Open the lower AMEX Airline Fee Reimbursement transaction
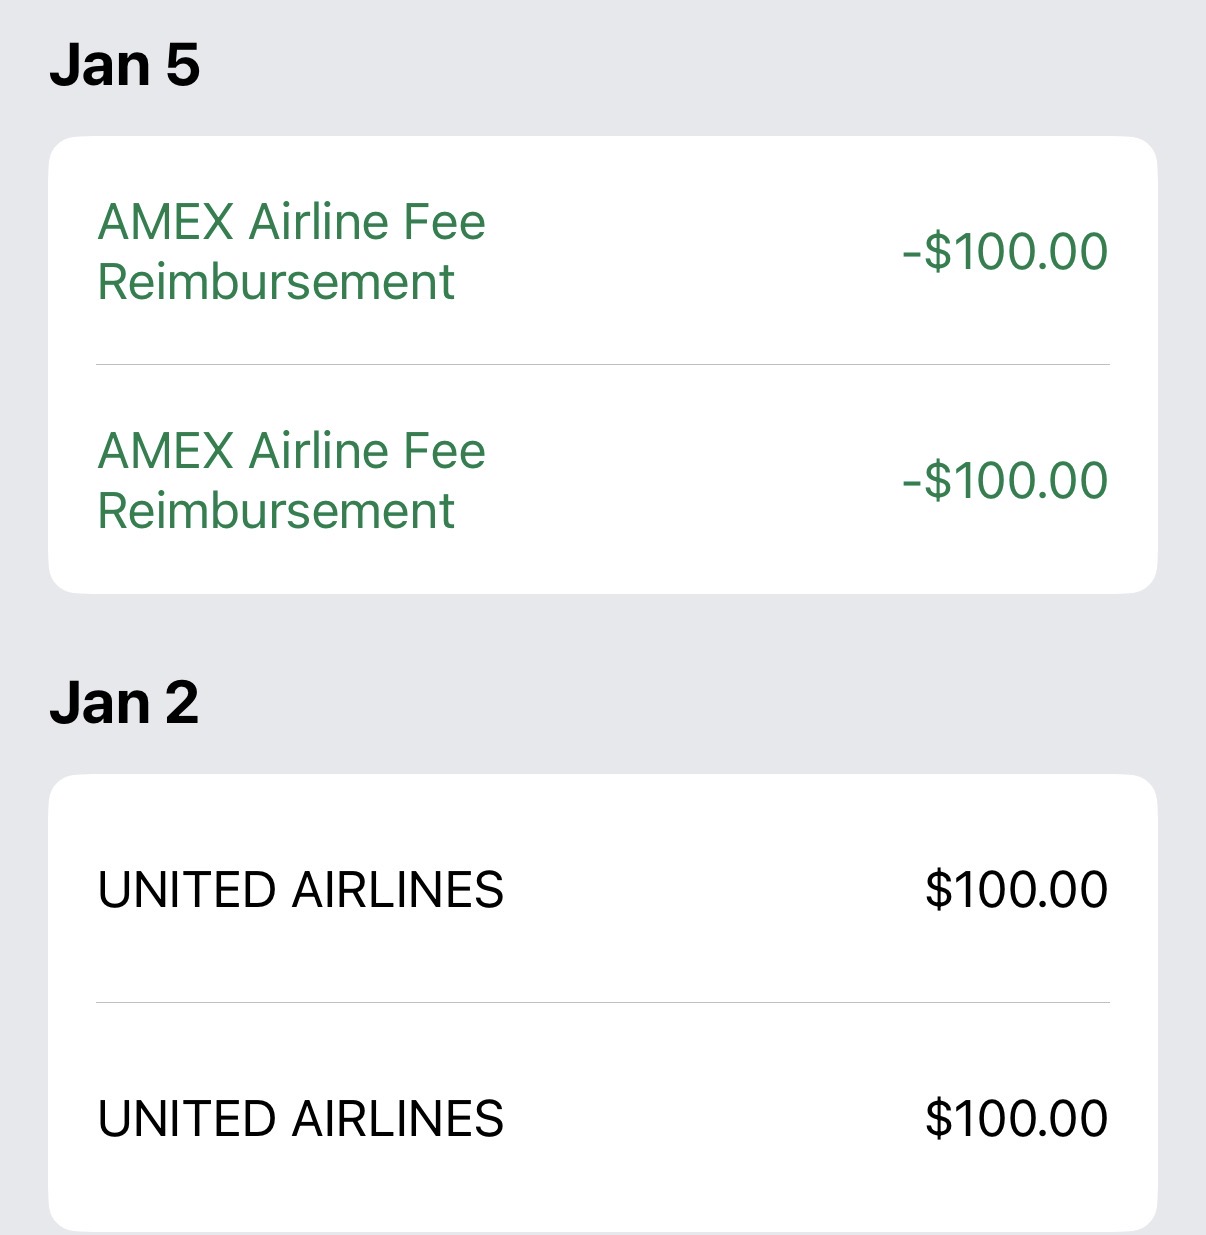The image size is (1206, 1235). coord(602,480)
